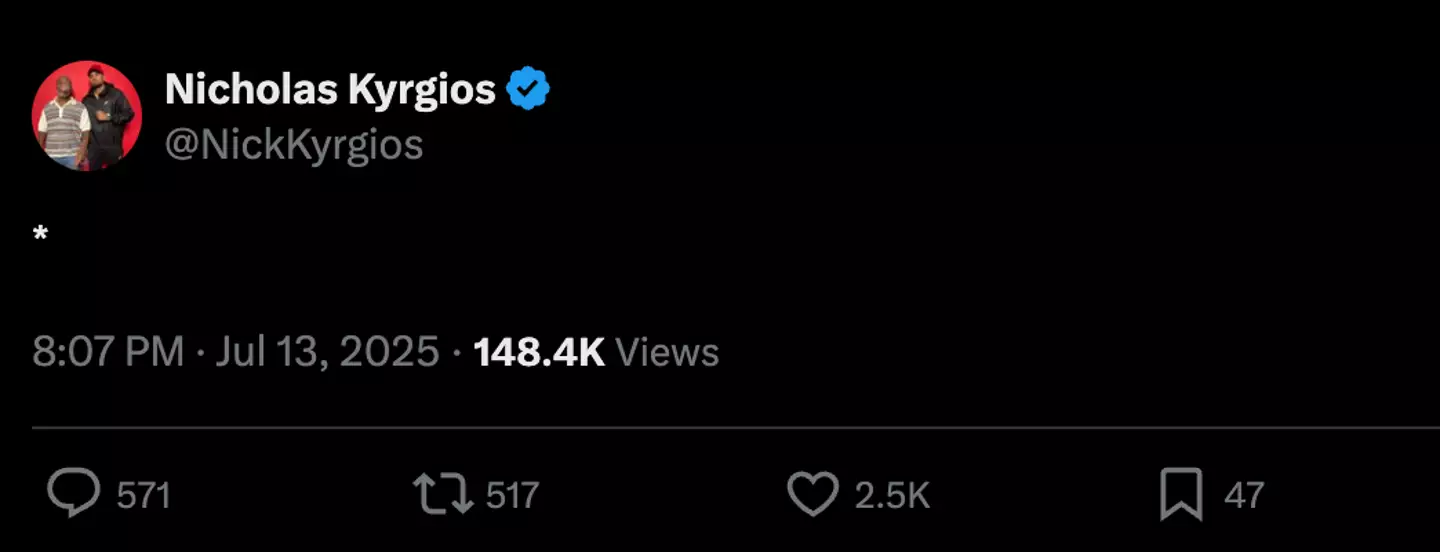
Task: Click the man in black in avatar
Action: coord(107,115)
